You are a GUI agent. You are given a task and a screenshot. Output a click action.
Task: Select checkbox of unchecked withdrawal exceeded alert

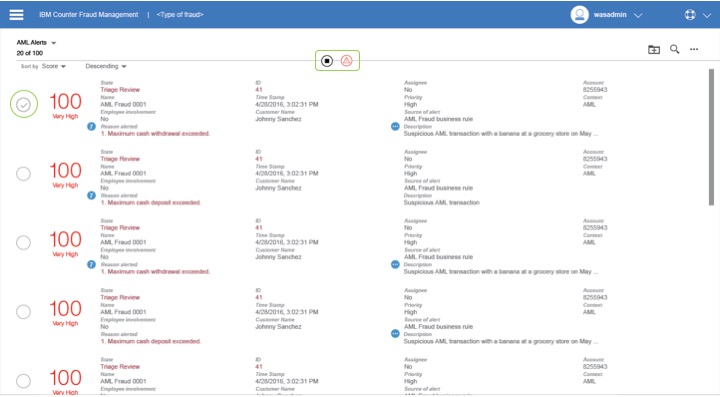pos(23,243)
